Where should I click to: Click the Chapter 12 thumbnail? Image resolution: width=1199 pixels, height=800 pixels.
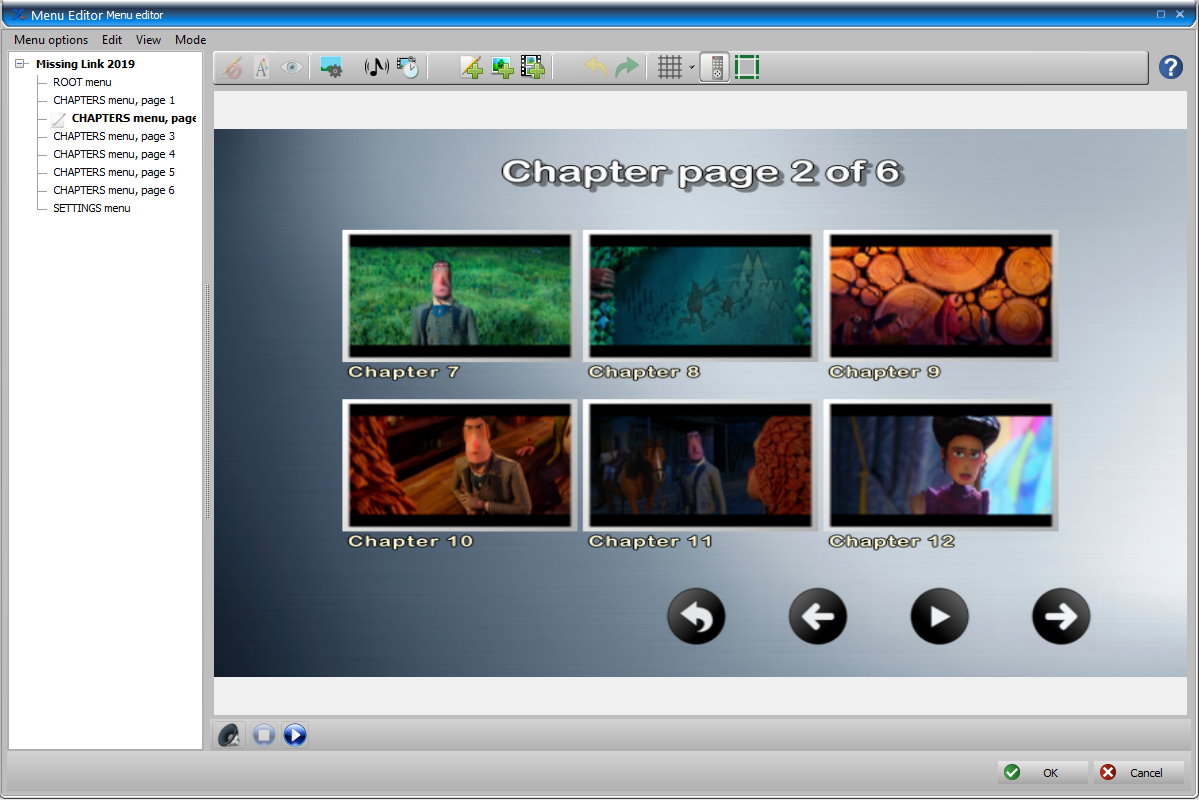coord(941,465)
